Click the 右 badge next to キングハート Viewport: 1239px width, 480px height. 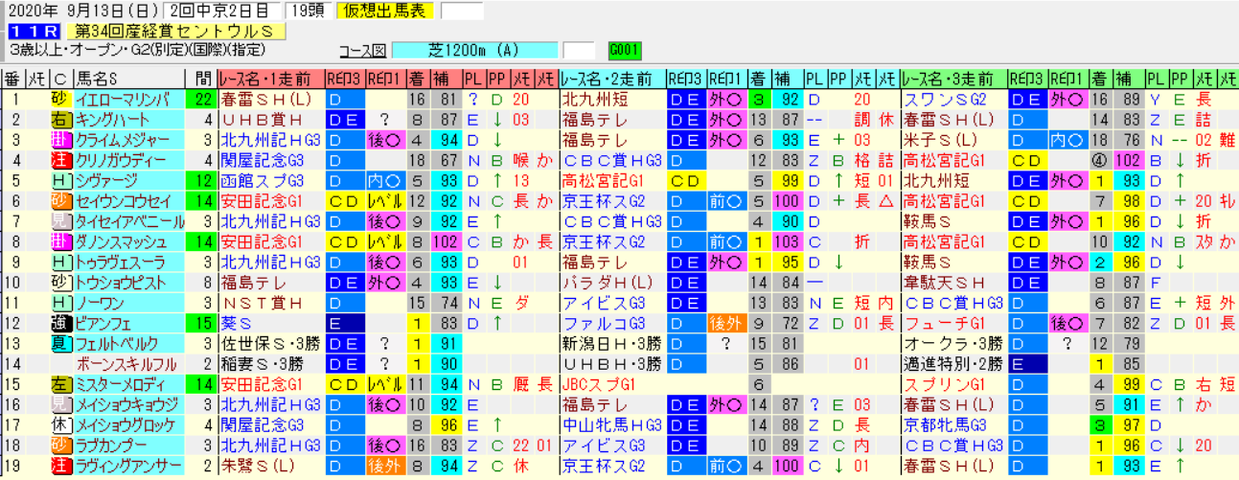click(59, 119)
